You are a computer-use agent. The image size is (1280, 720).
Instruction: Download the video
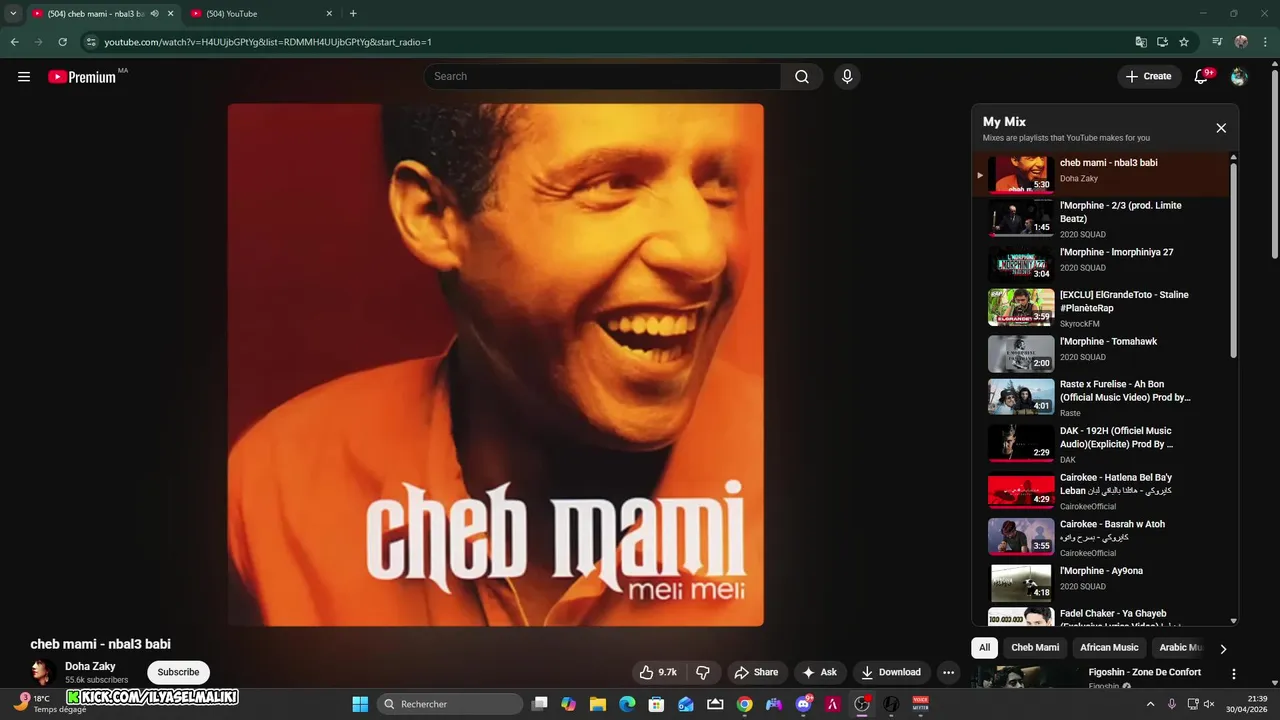890,673
